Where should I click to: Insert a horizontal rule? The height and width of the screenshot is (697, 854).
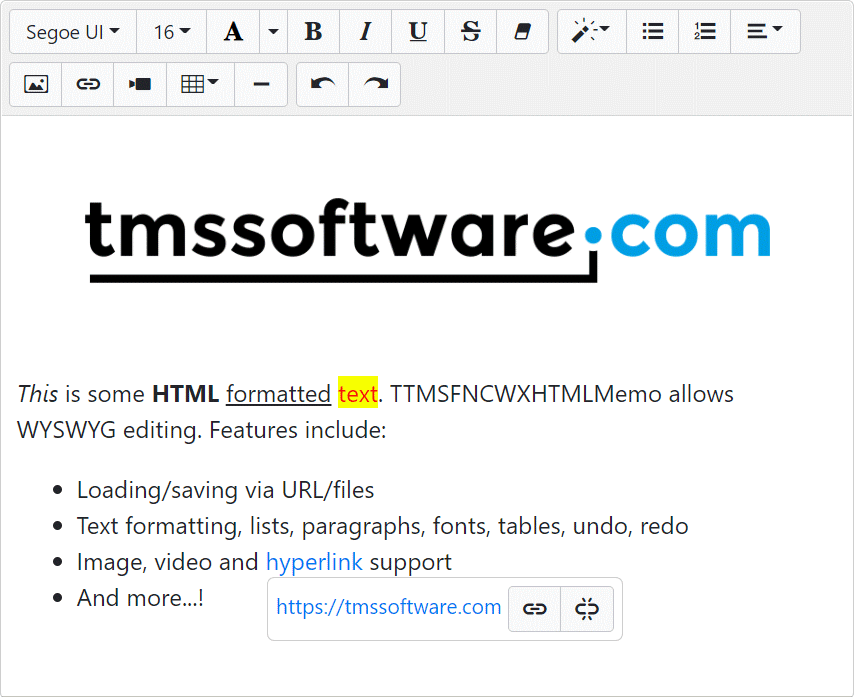tap(261, 84)
